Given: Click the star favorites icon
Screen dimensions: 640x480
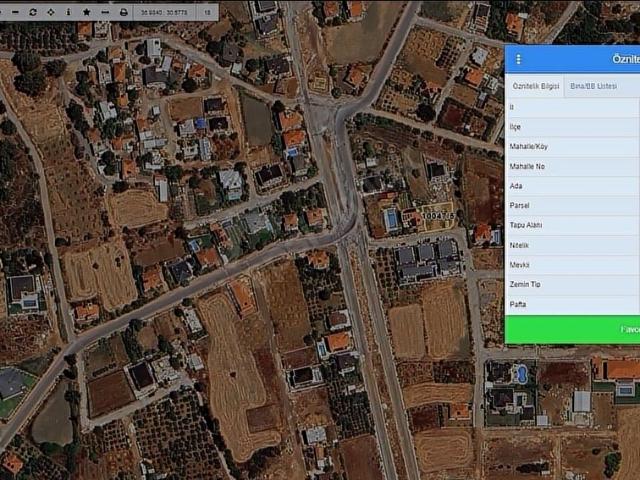Looking at the screenshot, I should tap(86, 12).
